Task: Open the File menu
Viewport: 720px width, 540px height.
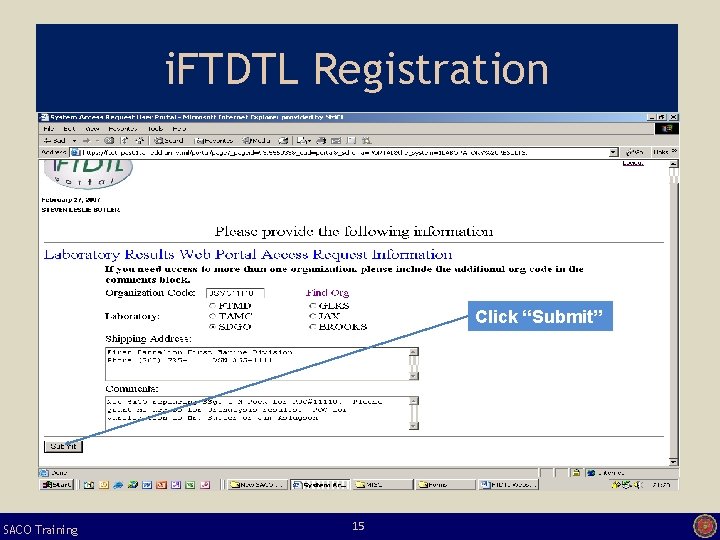Action: tap(48, 129)
